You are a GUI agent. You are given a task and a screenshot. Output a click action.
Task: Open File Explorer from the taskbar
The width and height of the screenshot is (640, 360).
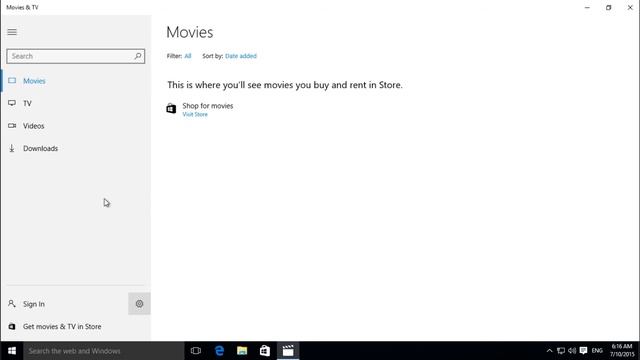point(242,351)
